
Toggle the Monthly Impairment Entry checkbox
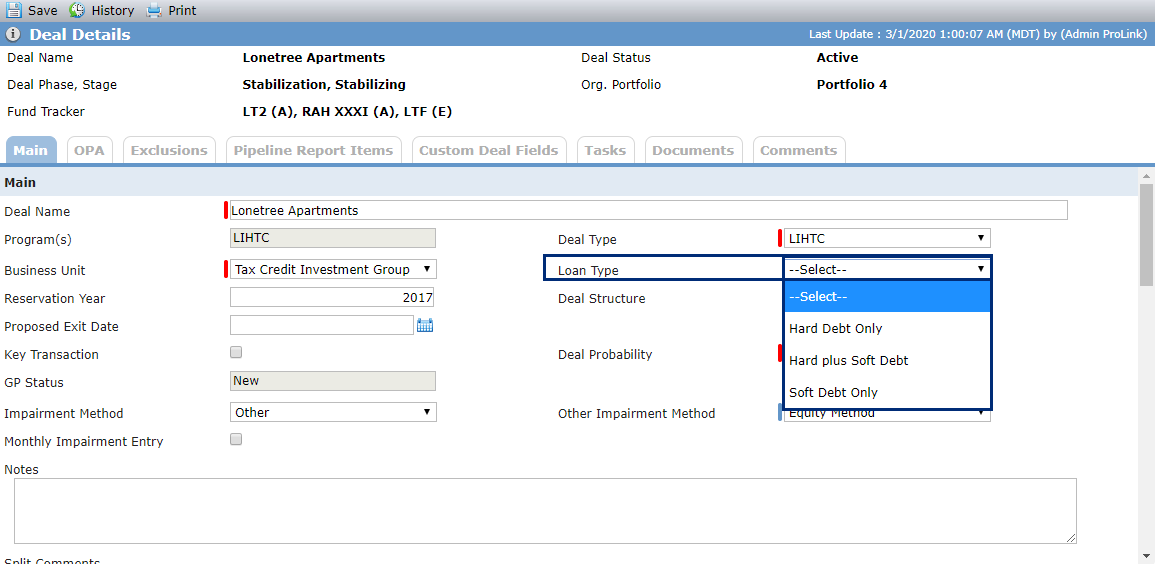[x=236, y=440]
